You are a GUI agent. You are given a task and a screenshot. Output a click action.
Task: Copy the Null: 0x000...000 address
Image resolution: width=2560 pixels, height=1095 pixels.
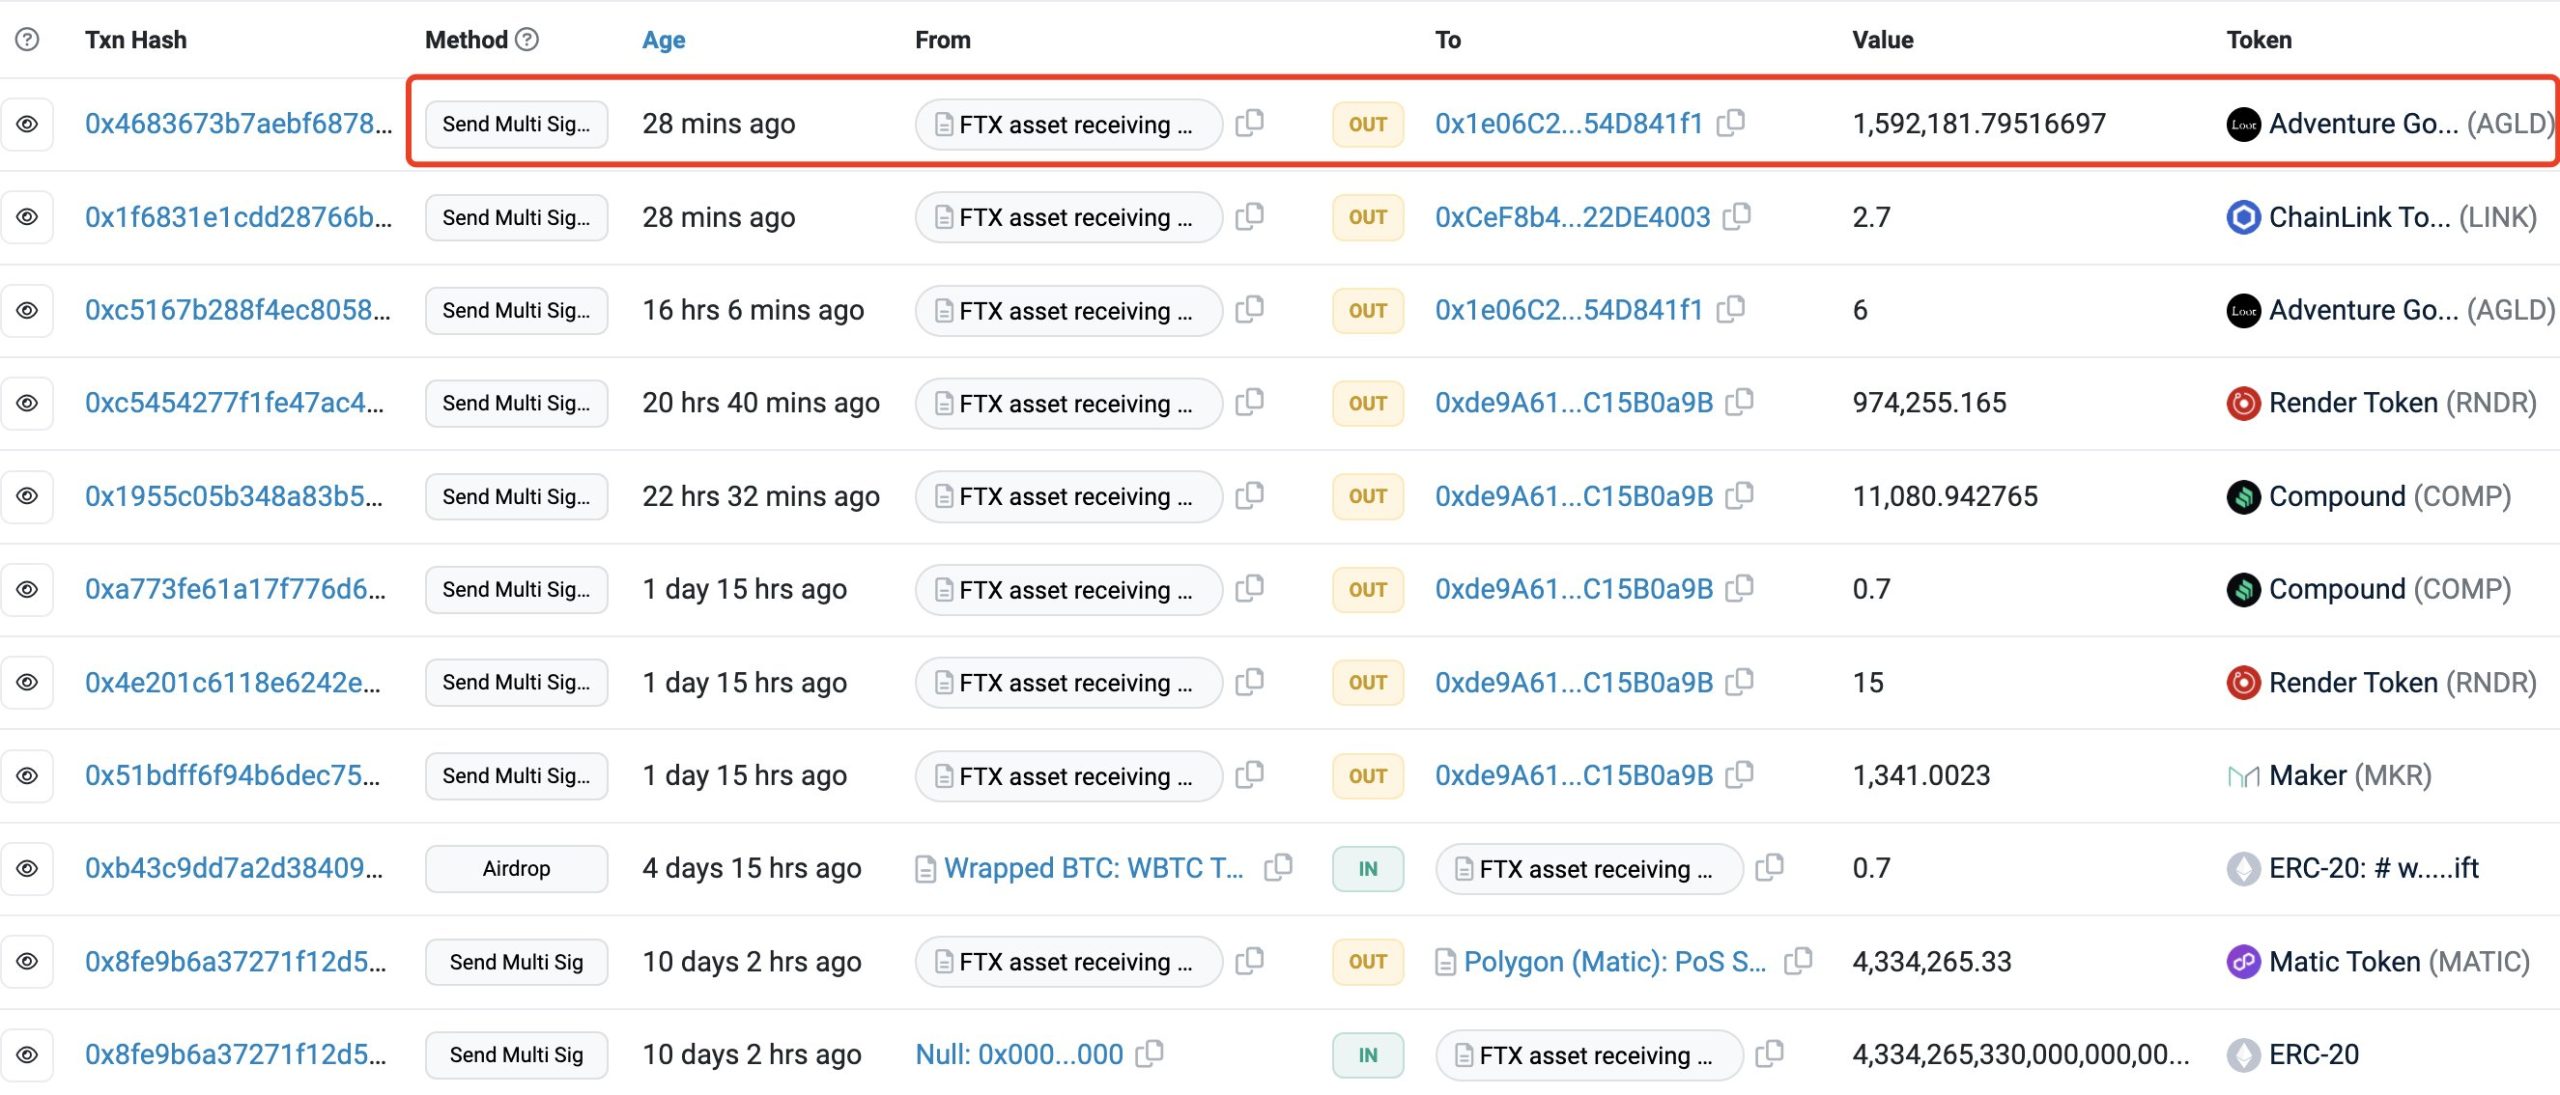pyautogui.click(x=1149, y=1053)
